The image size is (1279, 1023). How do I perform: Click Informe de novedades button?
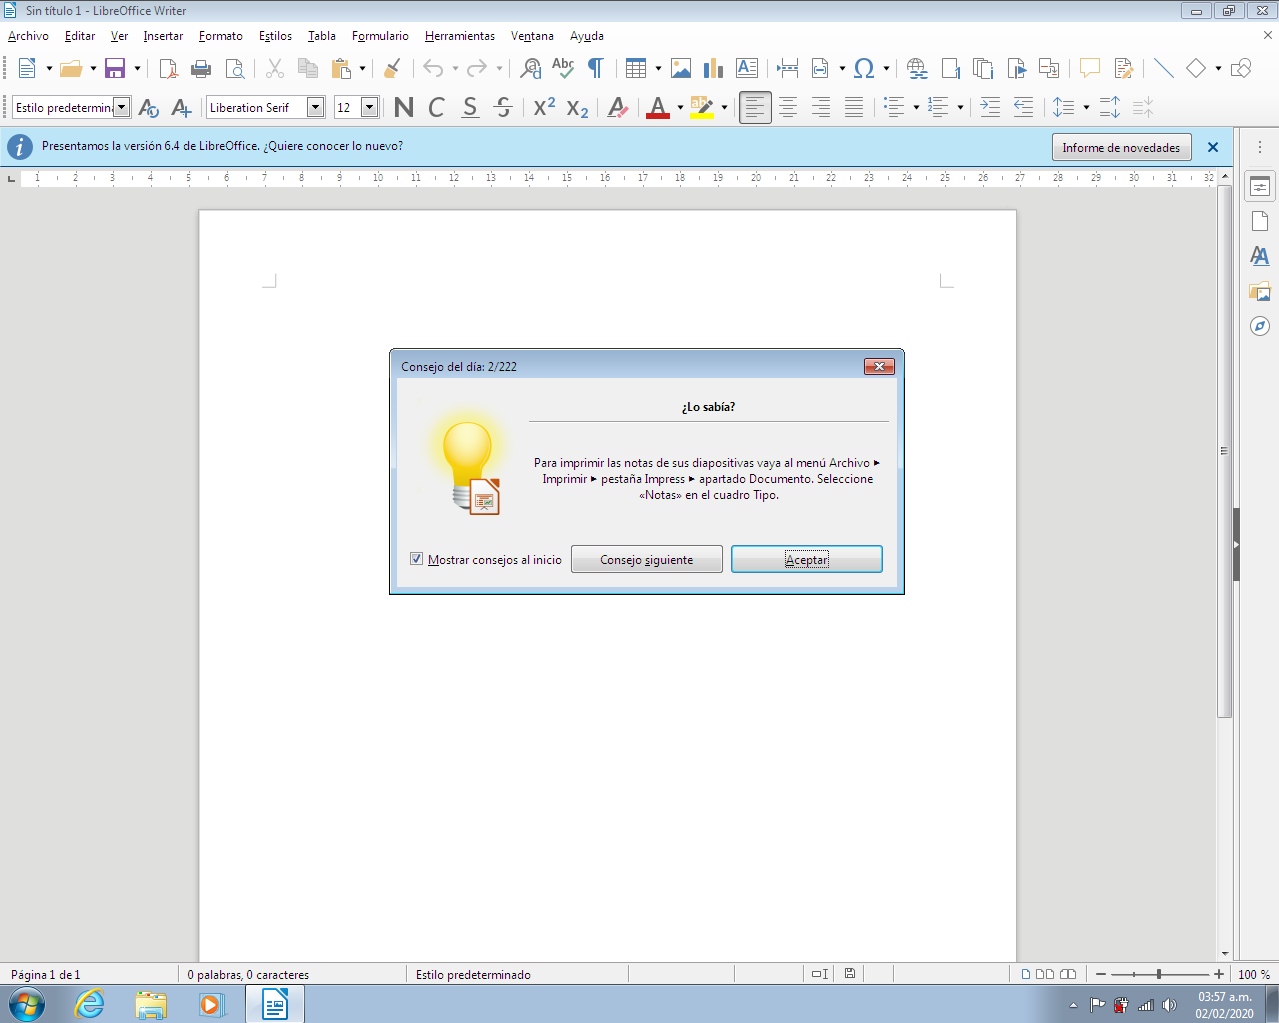[x=1121, y=147]
